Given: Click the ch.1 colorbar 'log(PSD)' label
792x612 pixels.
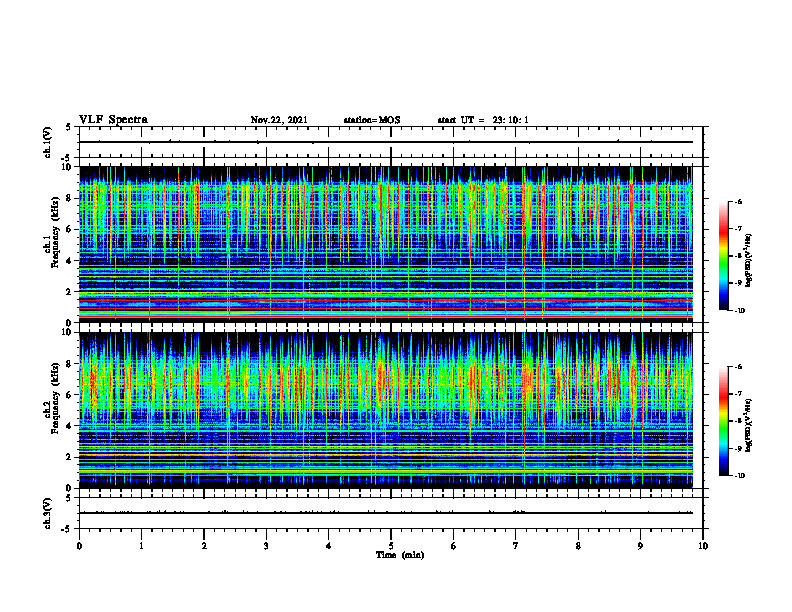Looking at the screenshot, I should pyautogui.click(x=749, y=261).
